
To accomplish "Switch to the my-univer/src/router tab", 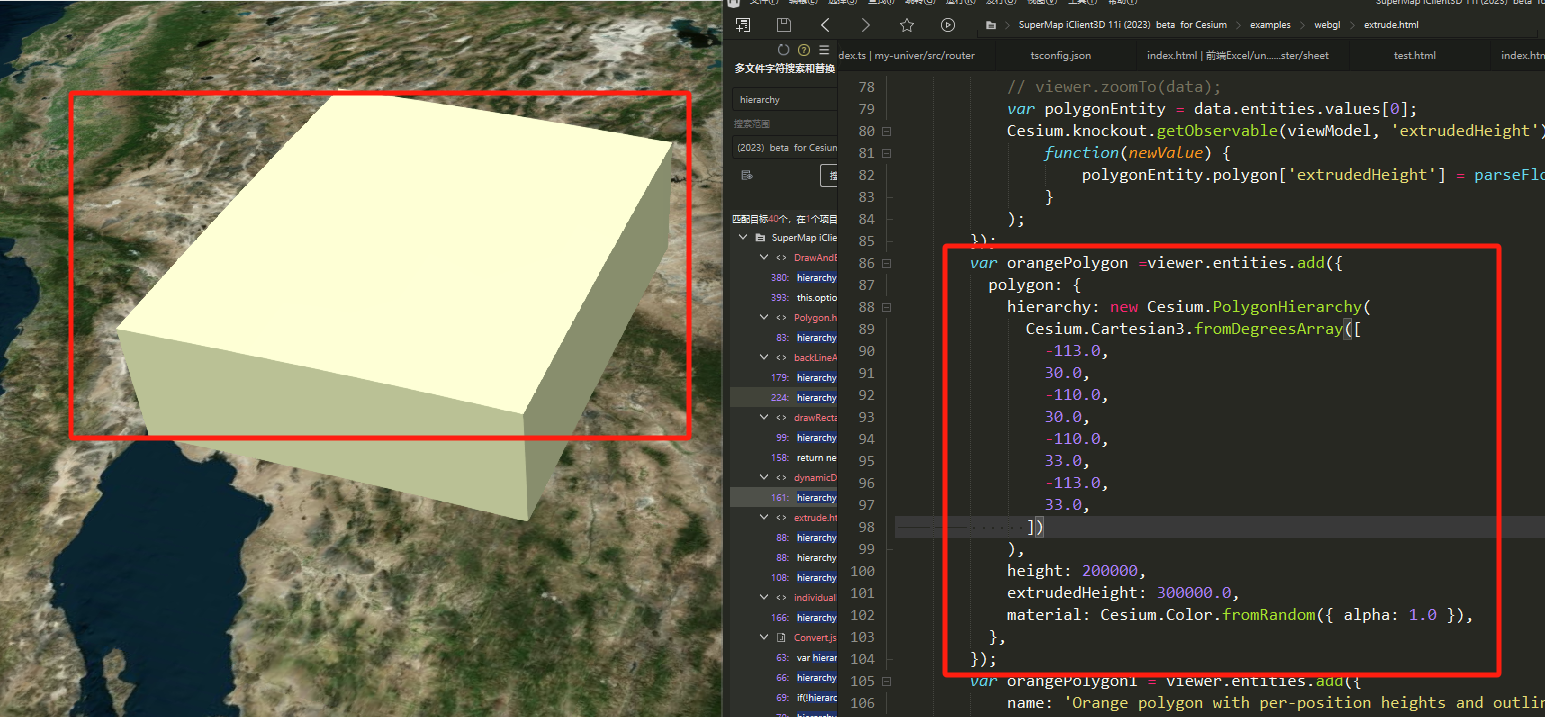I will coord(906,56).
